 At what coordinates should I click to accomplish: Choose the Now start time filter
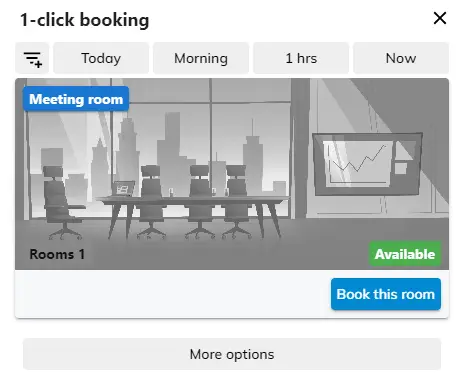(x=401, y=58)
